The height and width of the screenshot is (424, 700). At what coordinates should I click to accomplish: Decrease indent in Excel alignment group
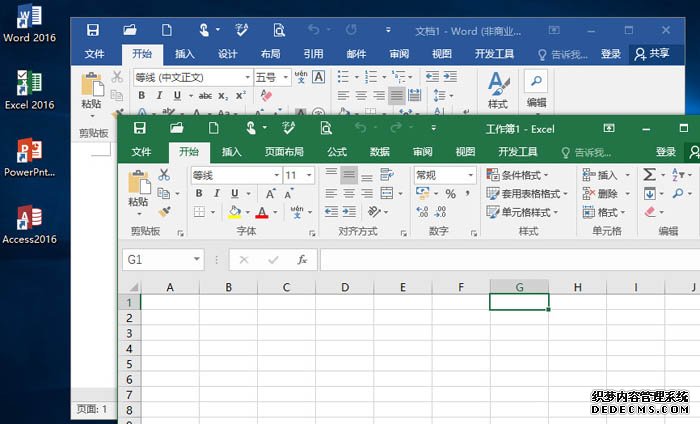[x=331, y=212]
